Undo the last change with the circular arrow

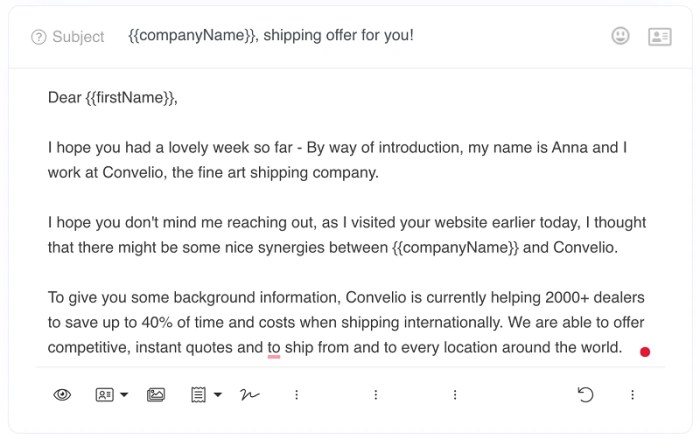tap(585, 394)
